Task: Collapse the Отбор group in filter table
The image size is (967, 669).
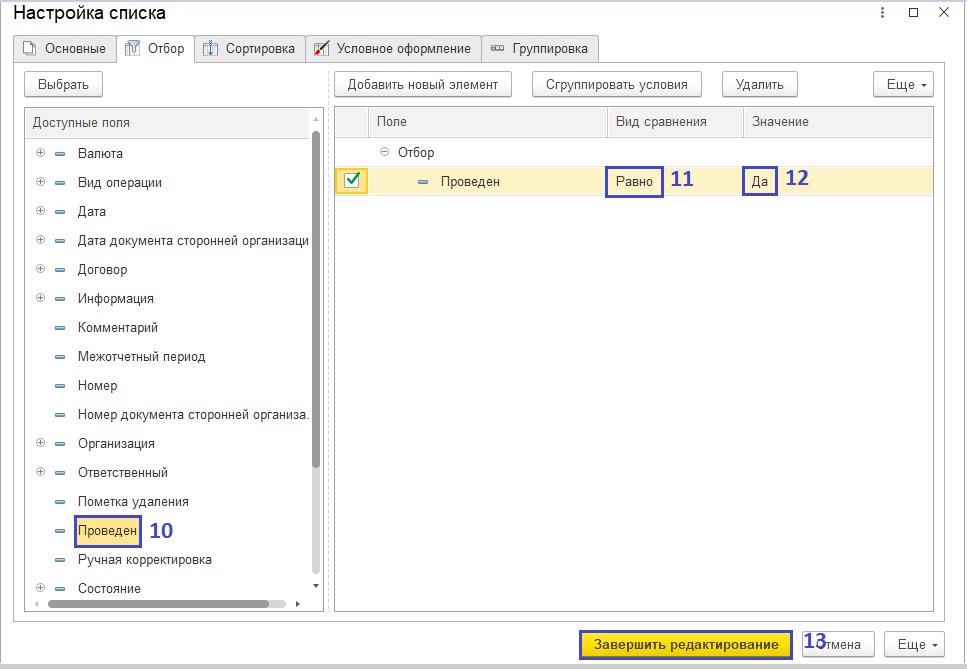Action: 385,152
